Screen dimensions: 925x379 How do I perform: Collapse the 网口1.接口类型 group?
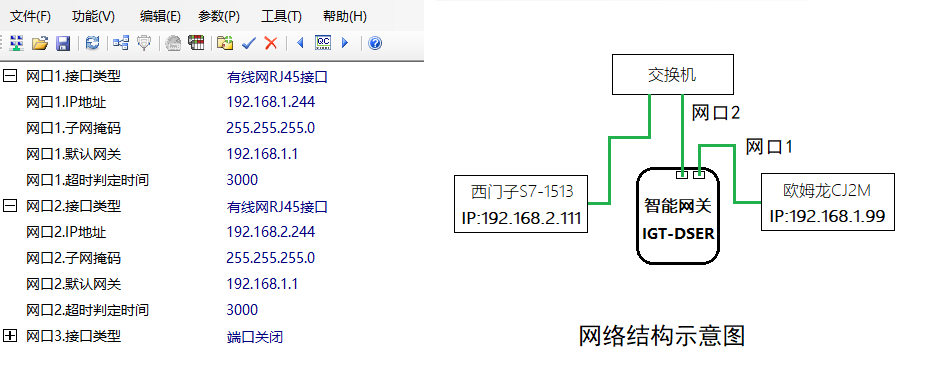point(10,76)
